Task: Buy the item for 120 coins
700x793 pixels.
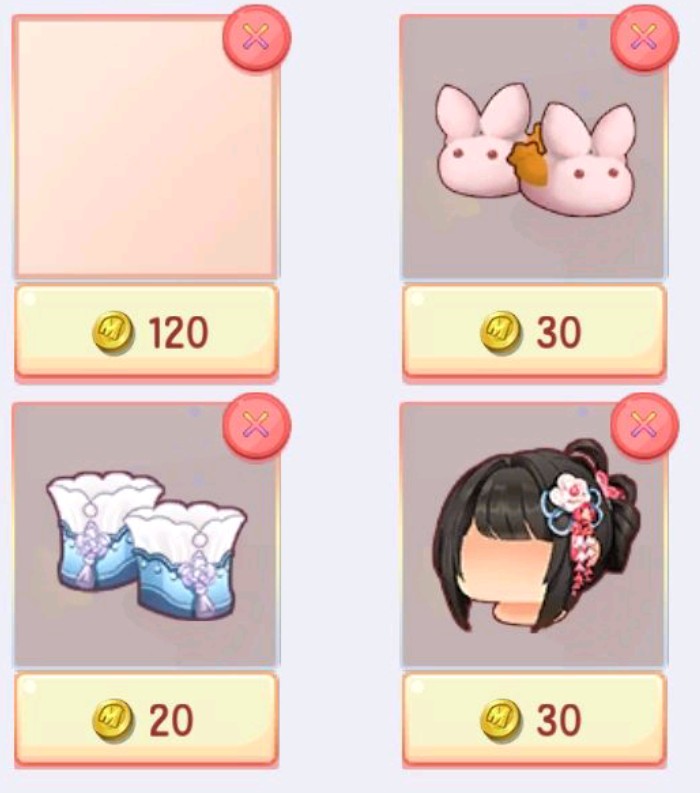Action: (146, 331)
